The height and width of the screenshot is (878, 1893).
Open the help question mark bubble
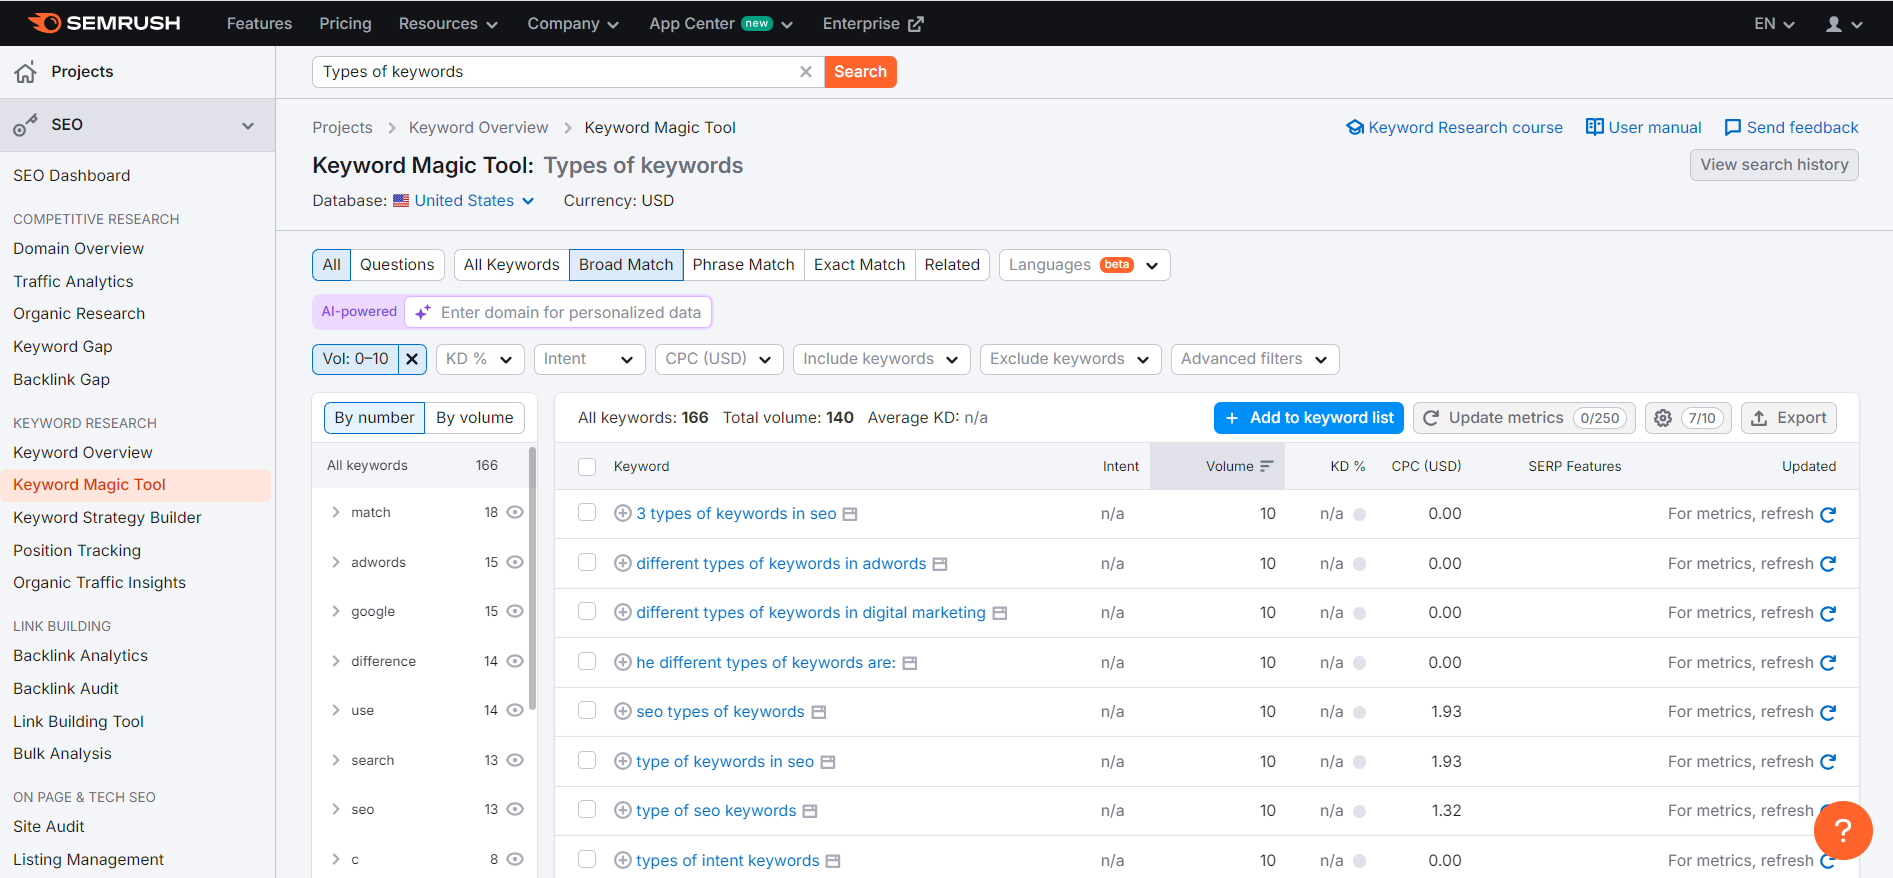point(1843,830)
